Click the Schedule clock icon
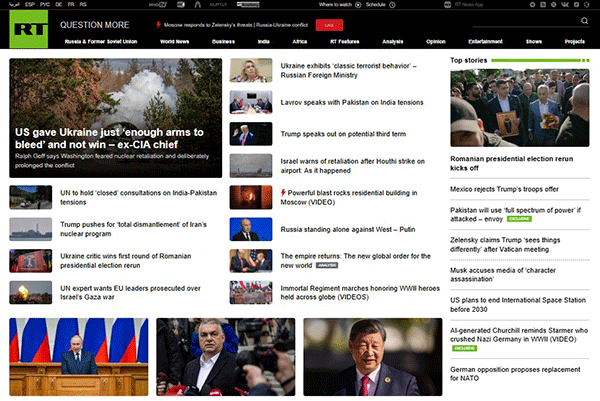This screenshot has height=401, width=600. click(x=392, y=5)
